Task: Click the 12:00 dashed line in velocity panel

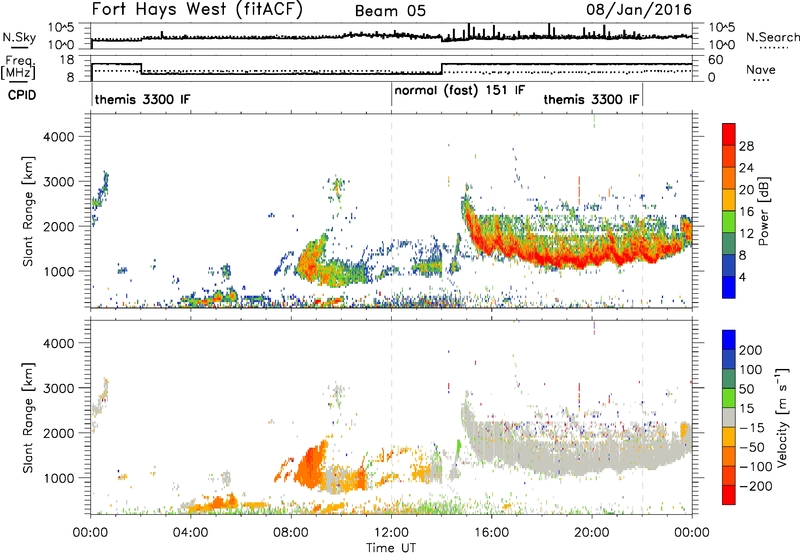Action: (391, 416)
